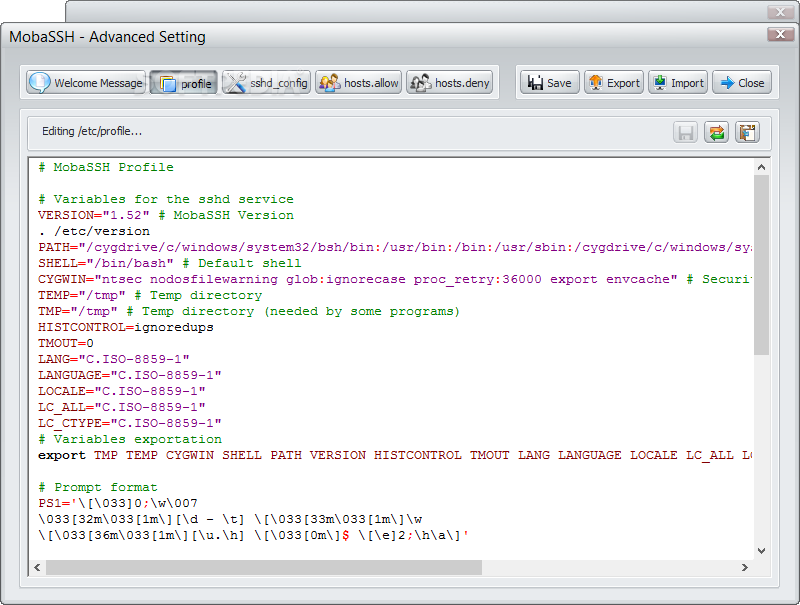Click the Close button with the arrow
Screen dimensions: 800x605
pyautogui.click(x=742, y=83)
